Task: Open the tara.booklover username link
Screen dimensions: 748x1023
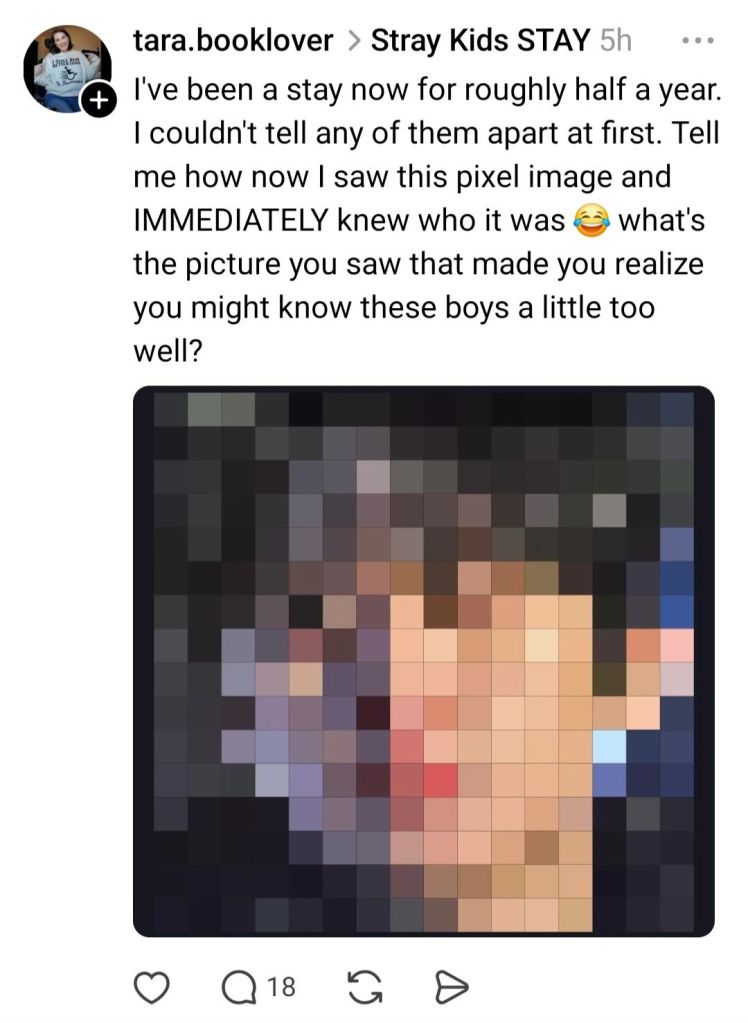Action: pos(234,41)
